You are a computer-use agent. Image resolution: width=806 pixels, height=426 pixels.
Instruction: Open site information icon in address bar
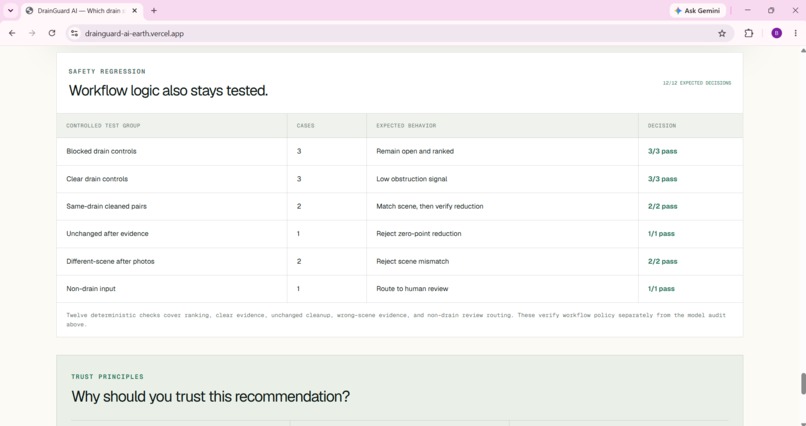[75, 33]
